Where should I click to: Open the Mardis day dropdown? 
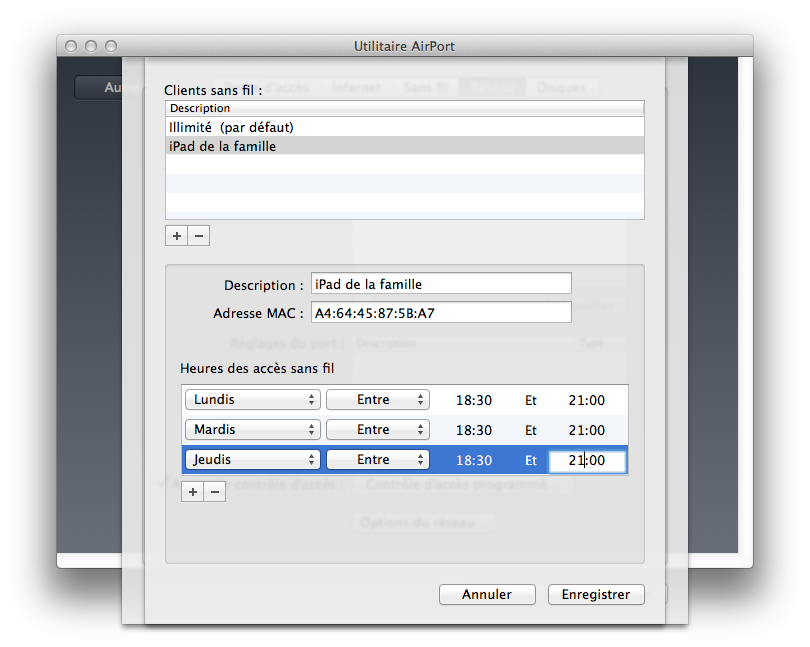(x=252, y=430)
